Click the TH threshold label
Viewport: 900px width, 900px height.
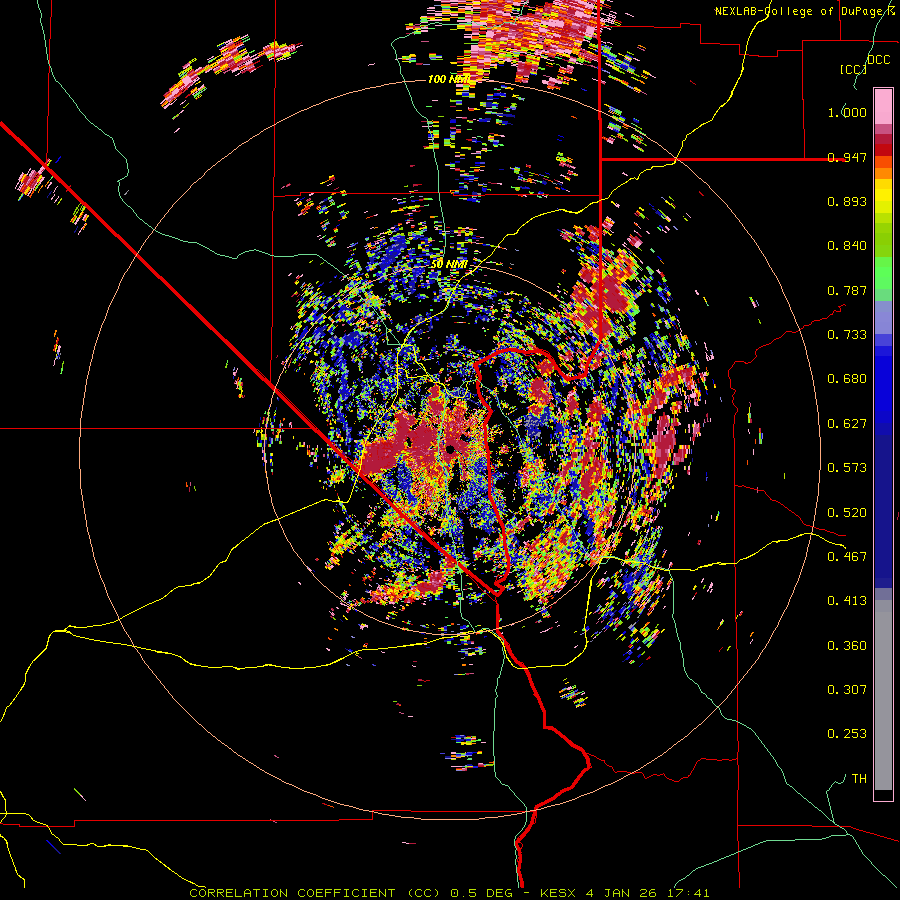859,779
